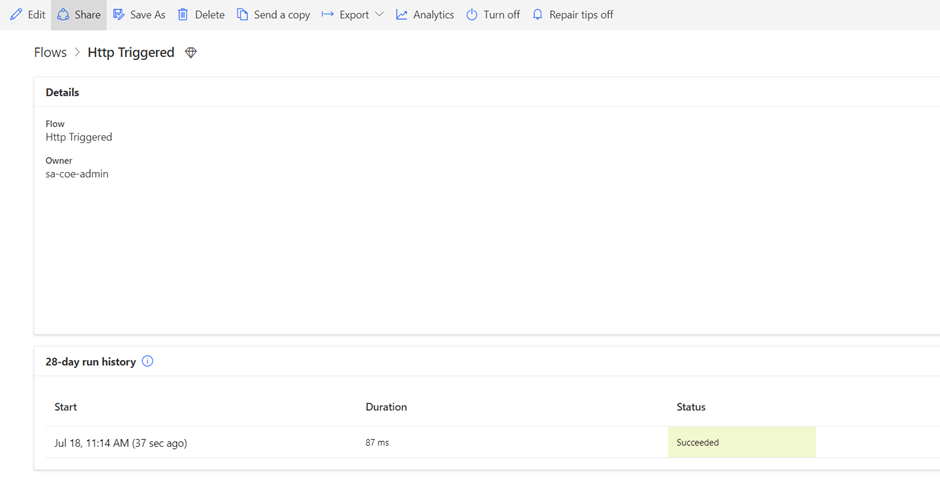940x499 pixels.
Task: Click the Duration column header
Action: tap(386, 407)
